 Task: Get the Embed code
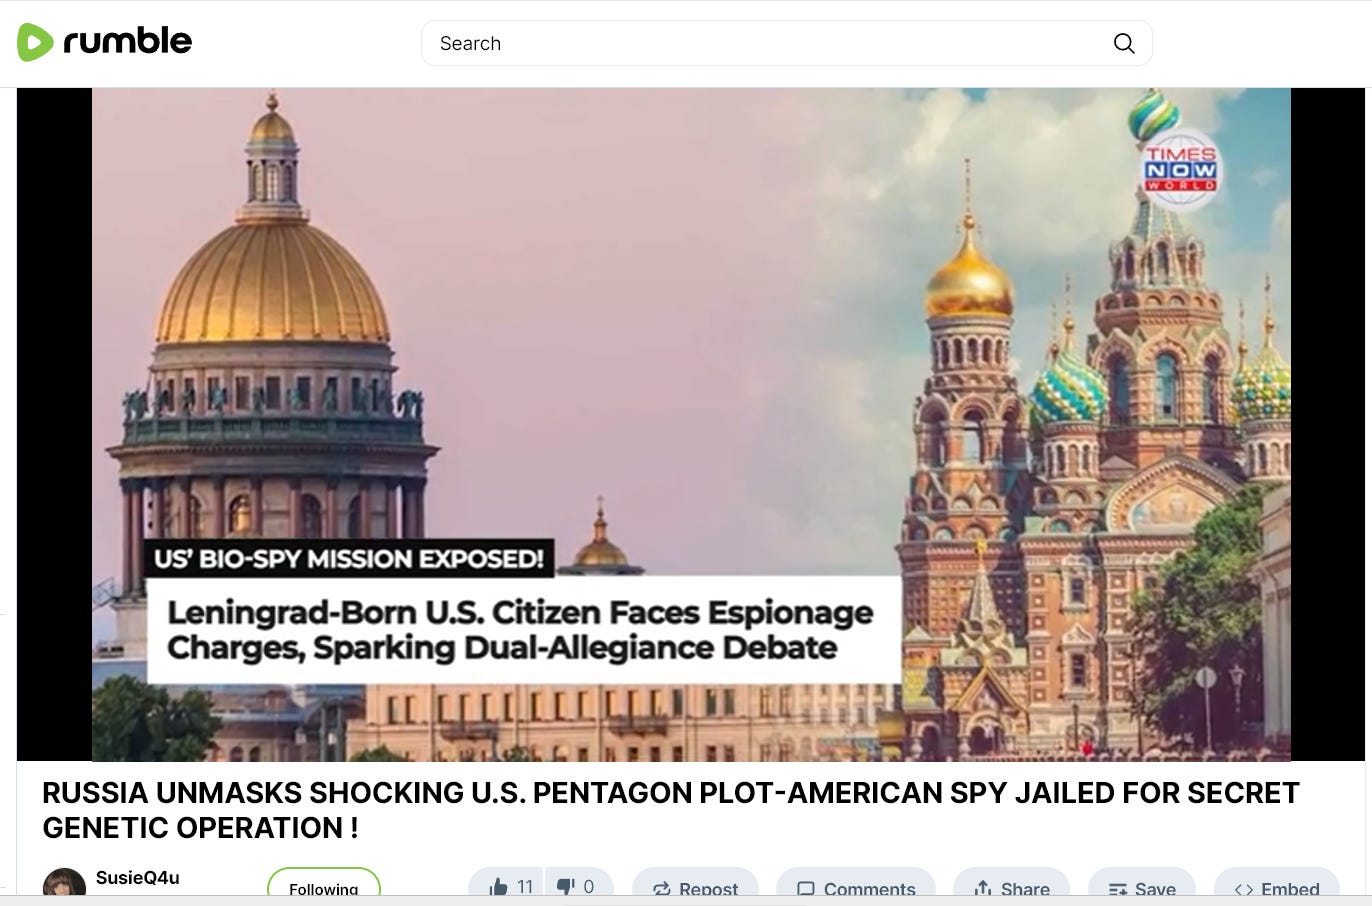click(x=1277, y=884)
